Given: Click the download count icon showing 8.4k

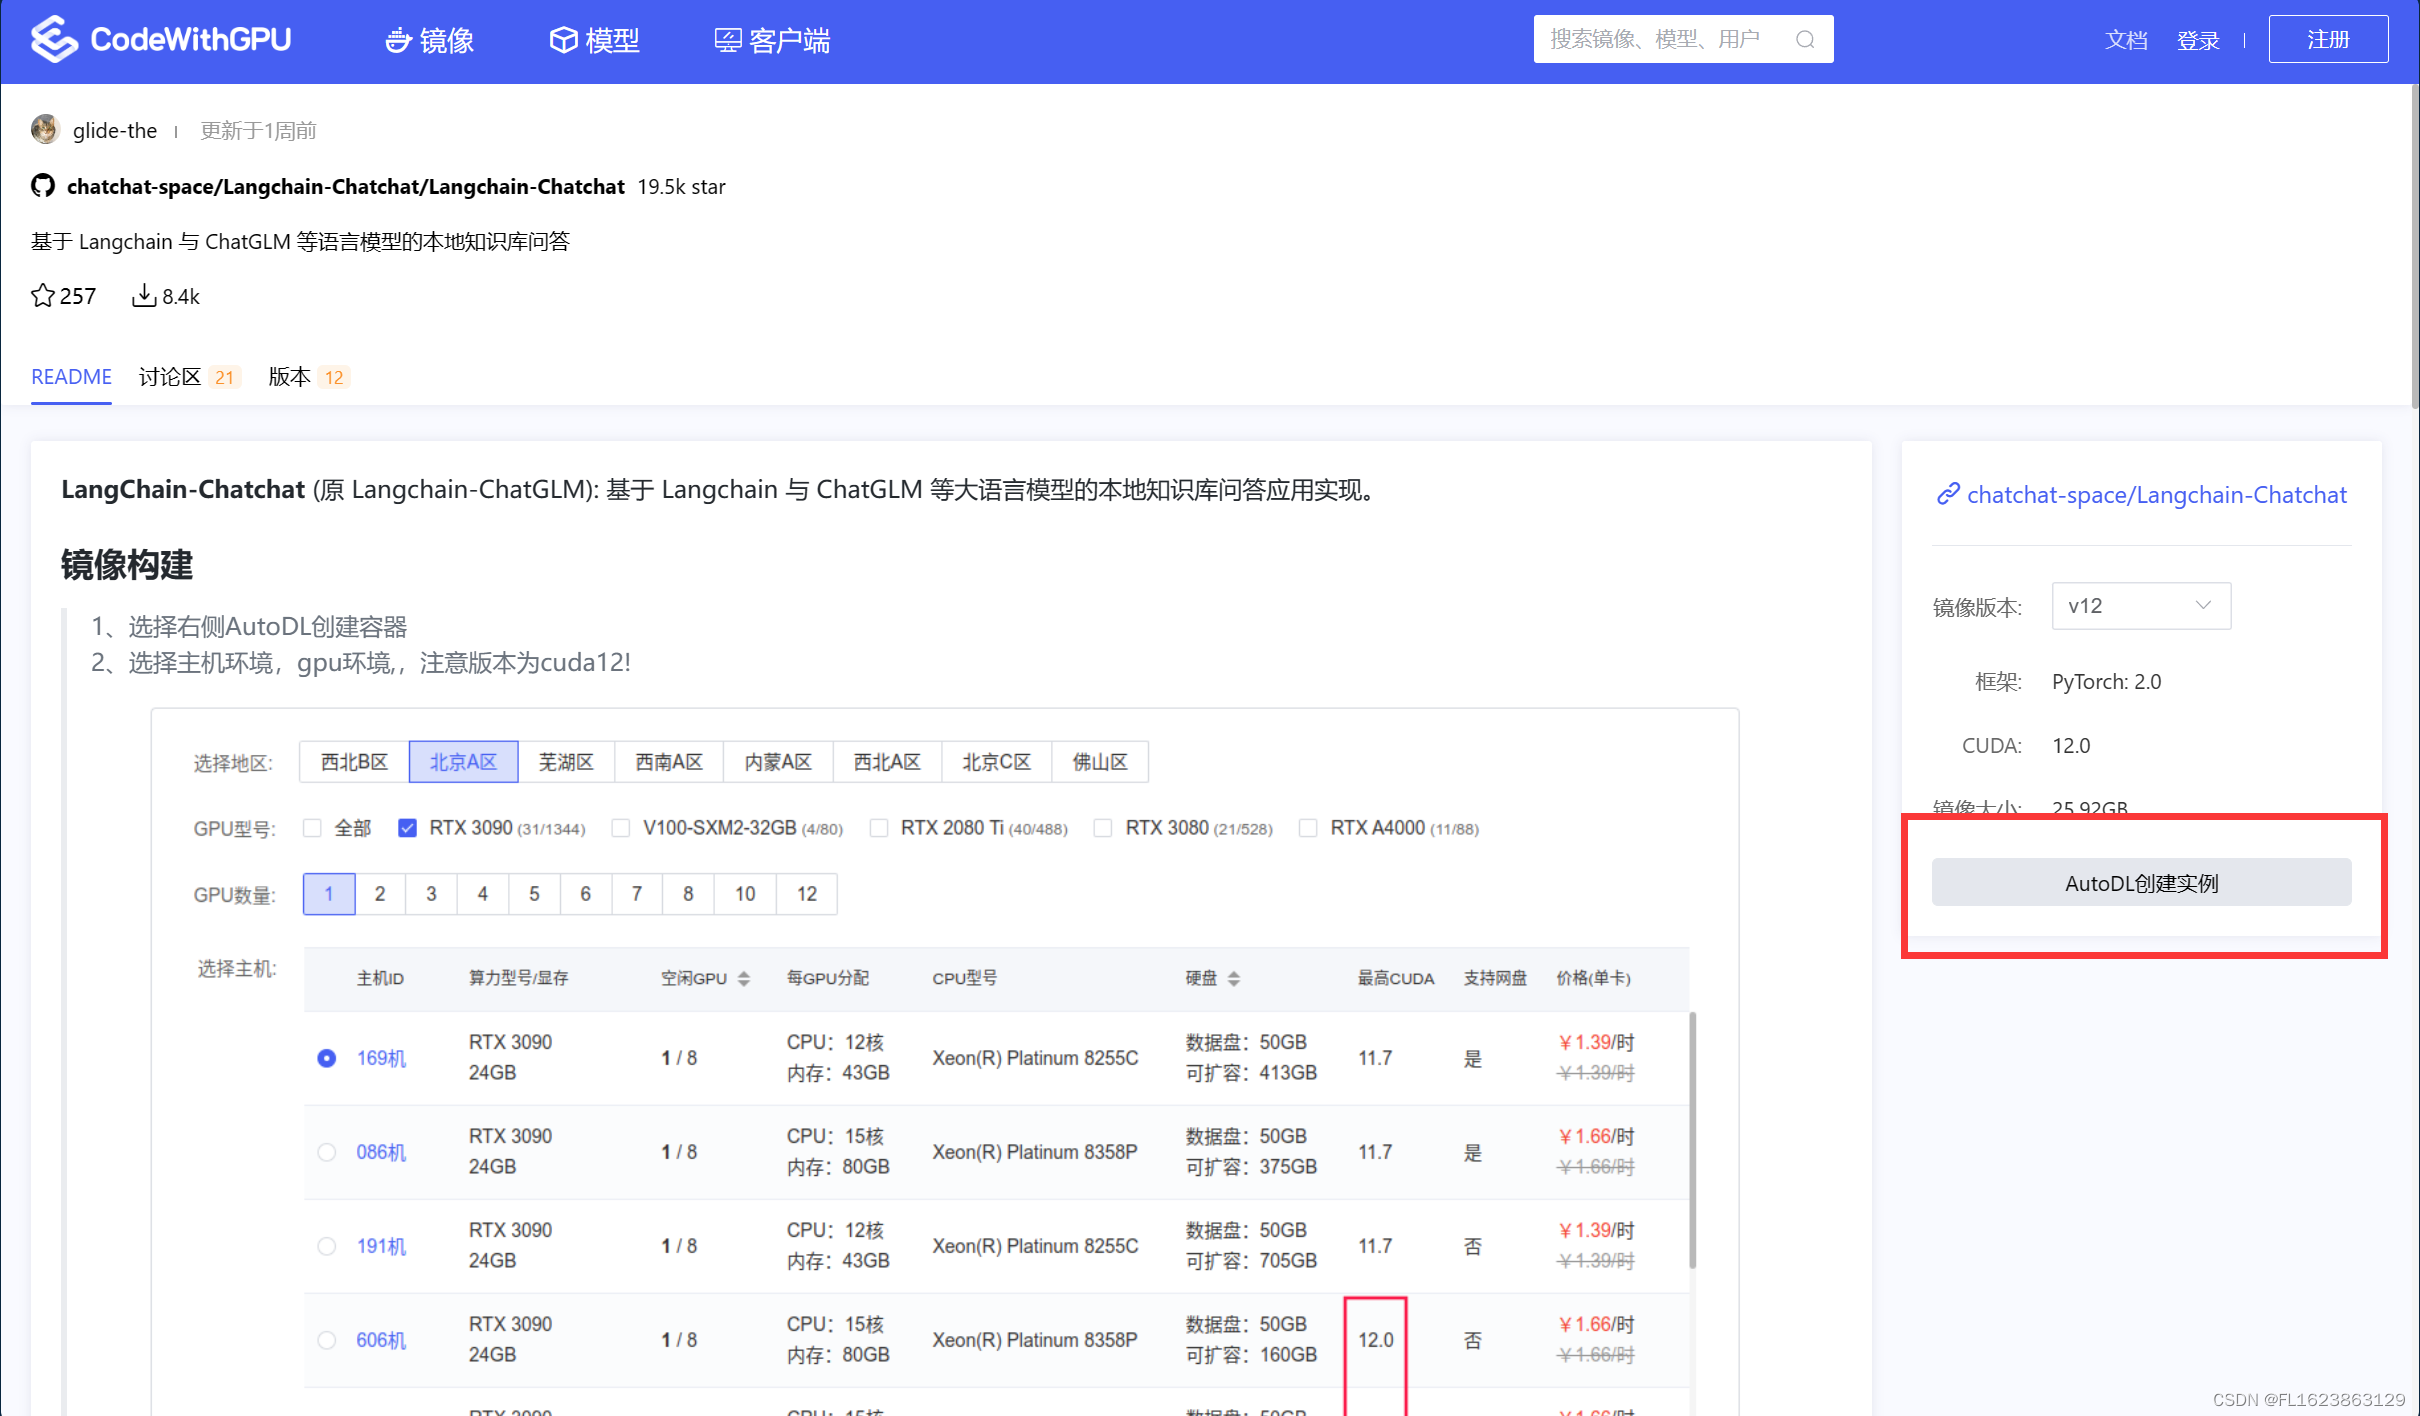Looking at the screenshot, I should [x=144, y=294].
